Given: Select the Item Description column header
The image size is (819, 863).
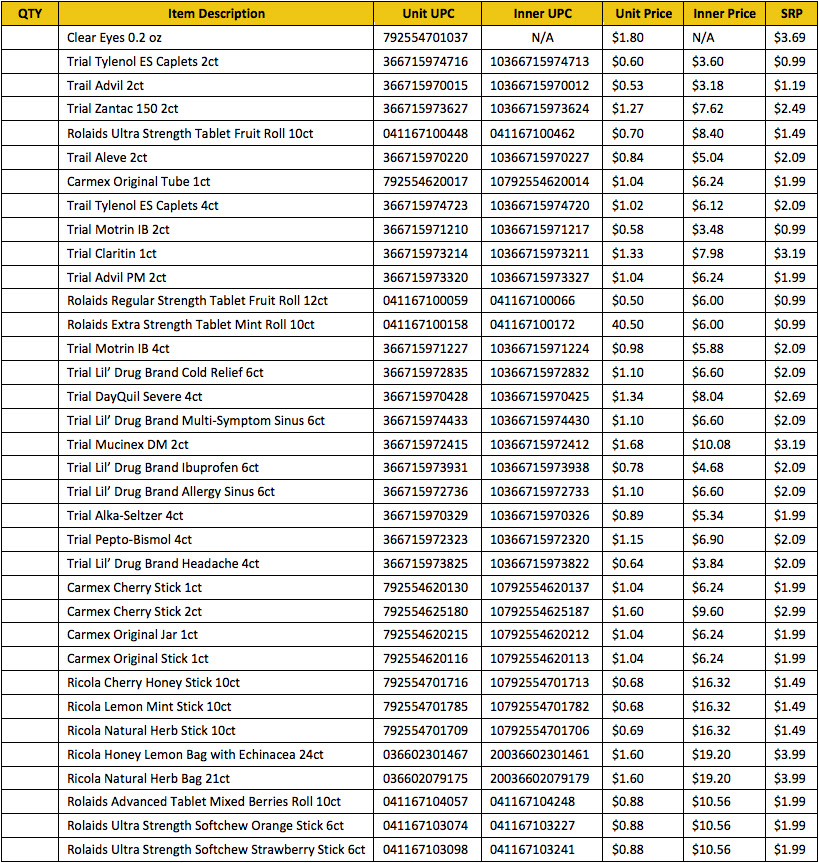Looking at the screenshot, I should [x=216, y=14].
